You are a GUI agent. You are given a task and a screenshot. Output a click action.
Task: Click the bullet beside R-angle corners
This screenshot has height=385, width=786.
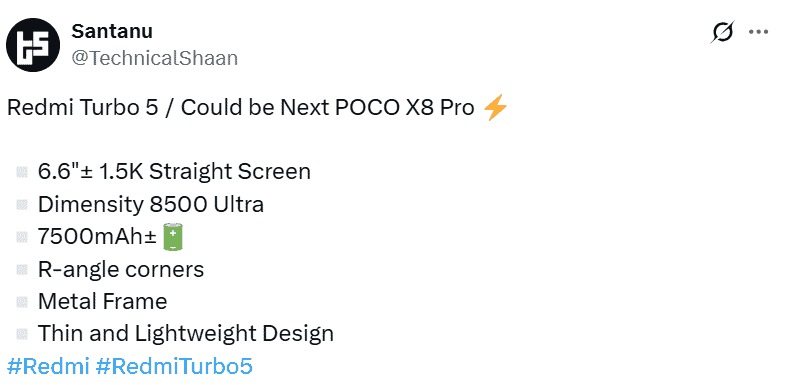(22, 270)
